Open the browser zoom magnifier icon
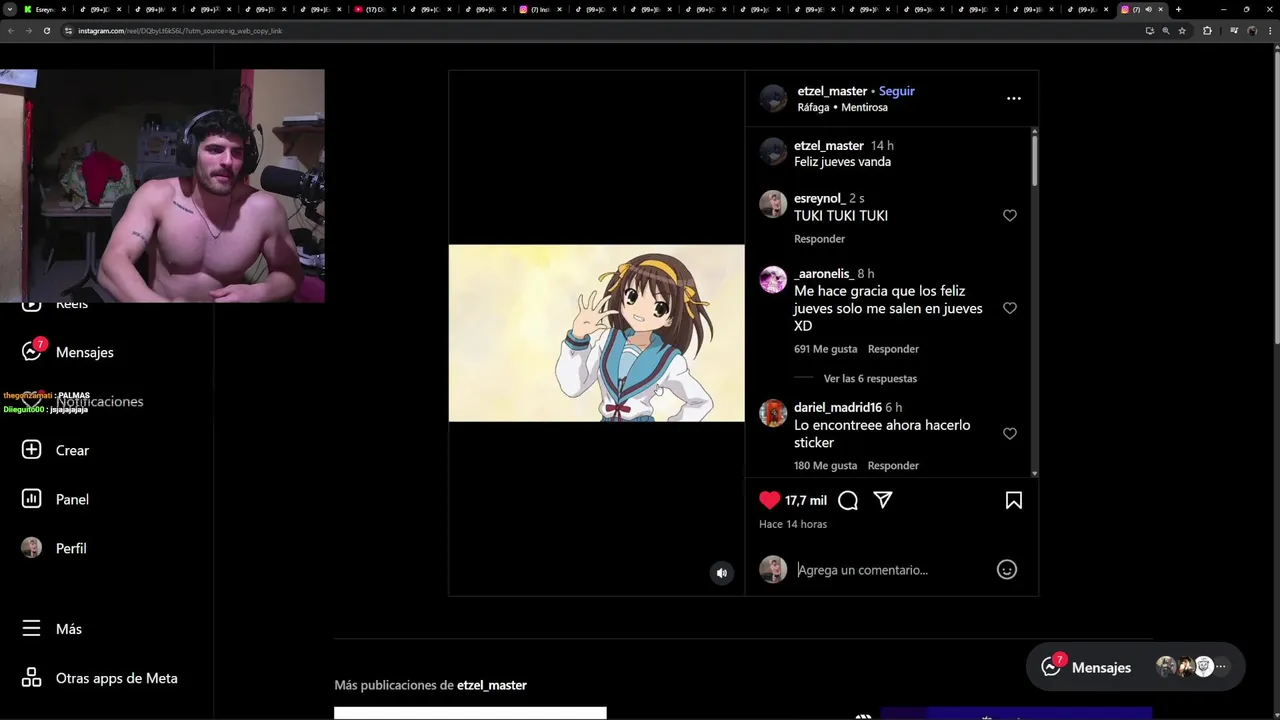1280x720 pixels. [x=1166, y=31]
